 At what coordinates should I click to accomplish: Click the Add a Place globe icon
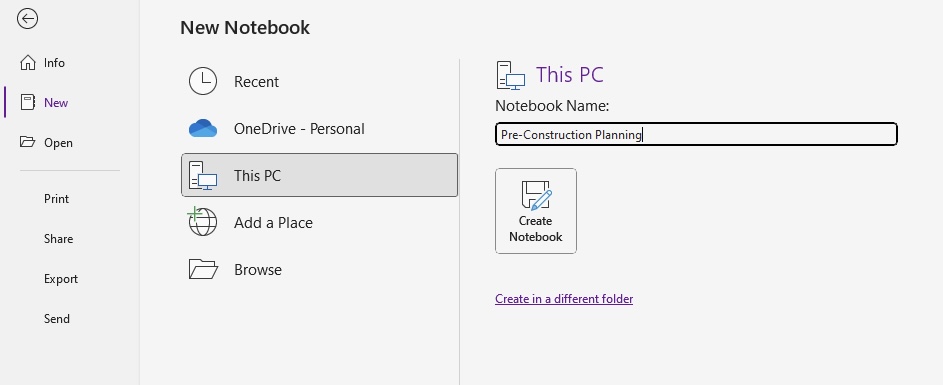(x=202, y=221)
